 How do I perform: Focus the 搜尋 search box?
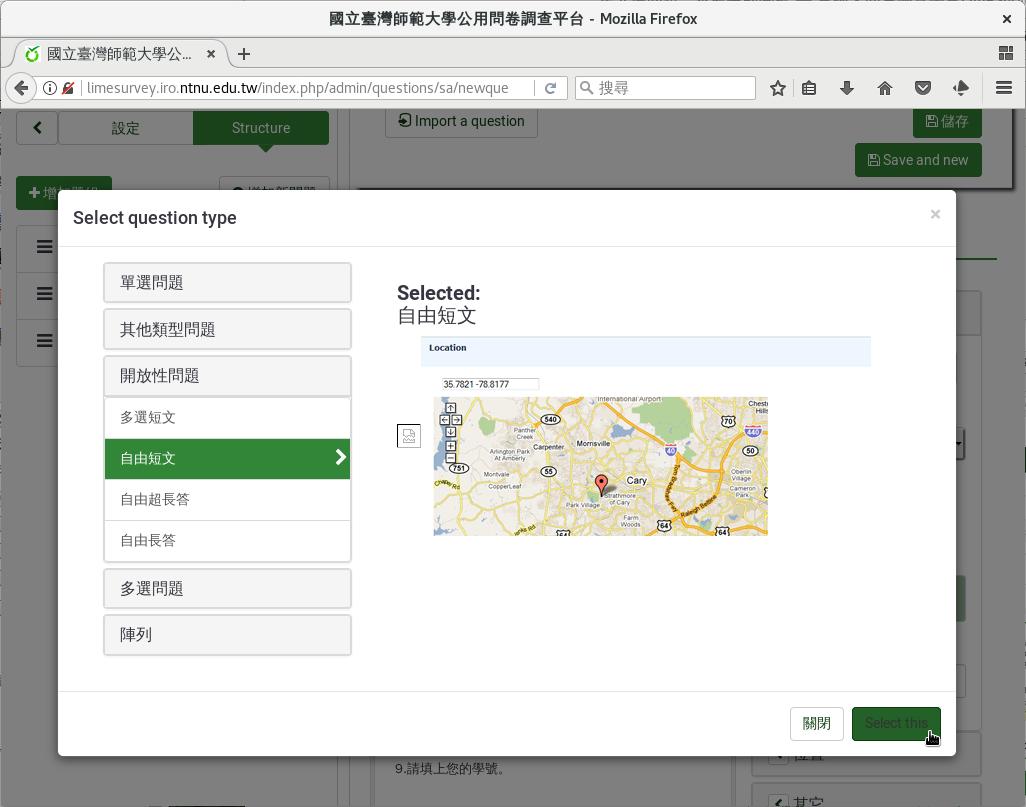tap(665, 88)
